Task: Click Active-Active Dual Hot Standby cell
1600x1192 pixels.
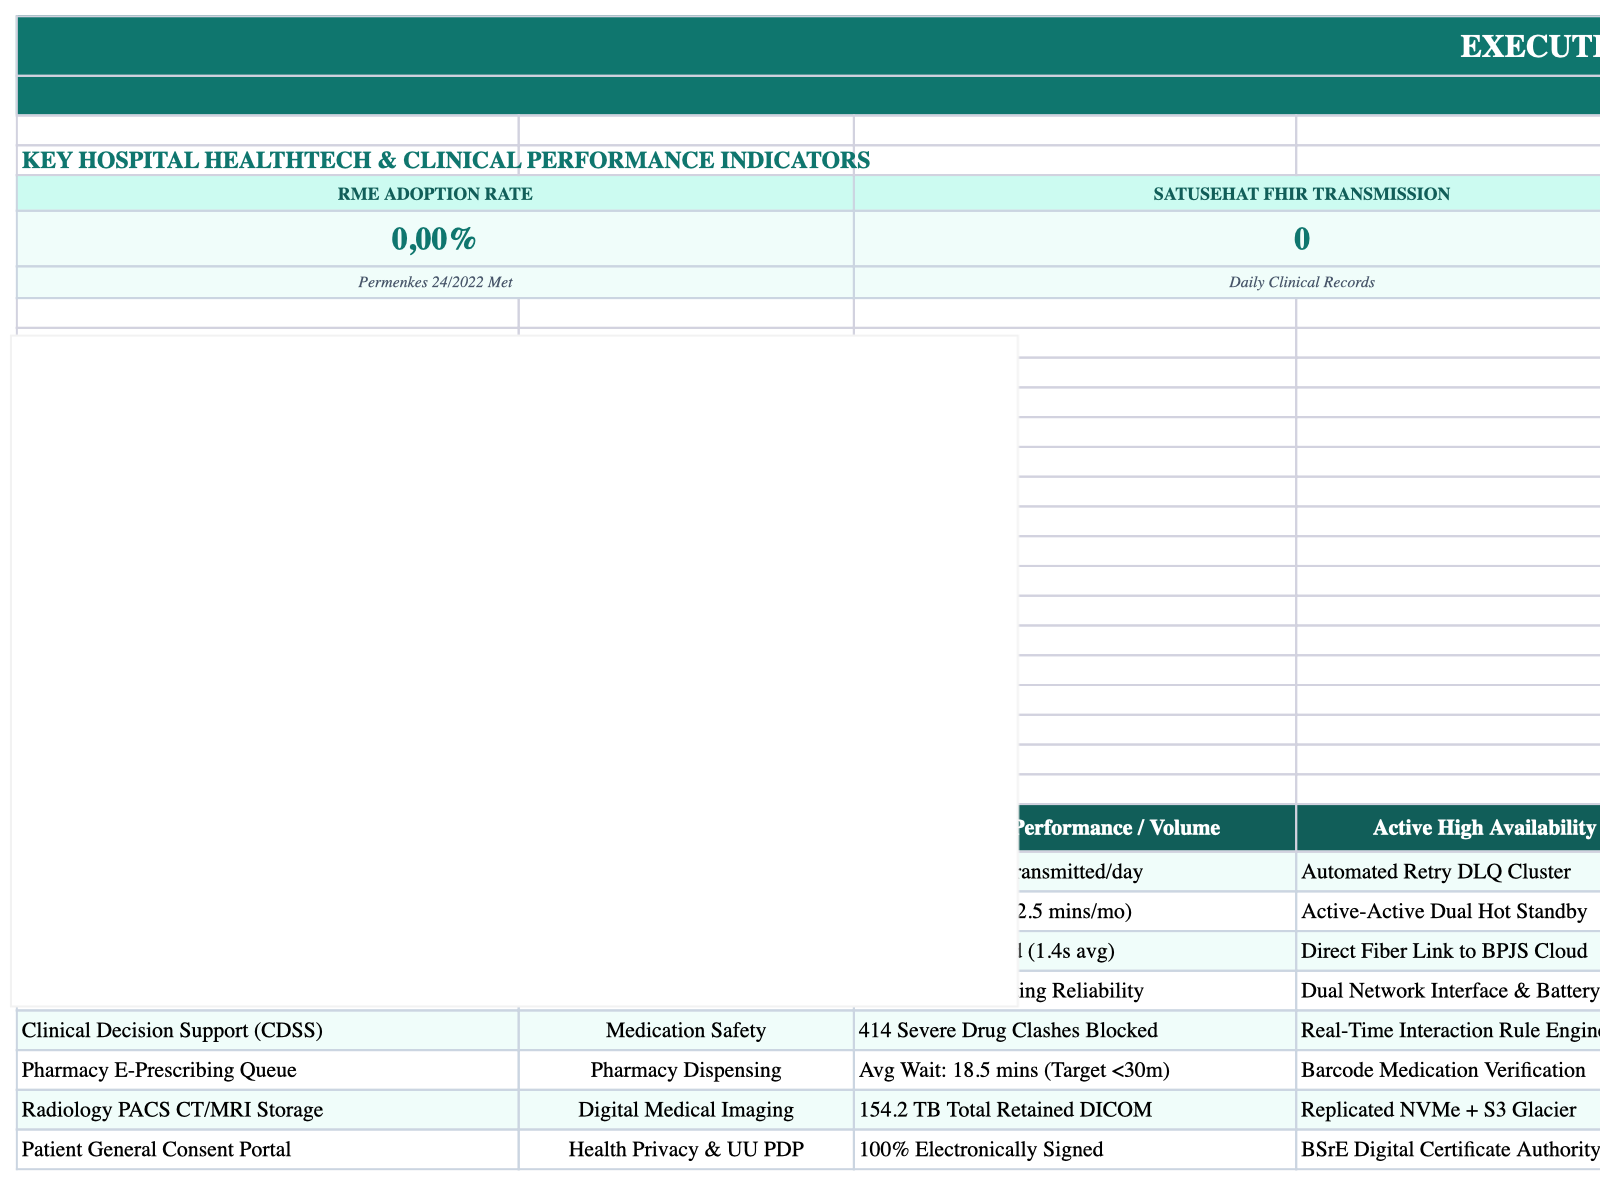Action: (x=1448, y=911)
